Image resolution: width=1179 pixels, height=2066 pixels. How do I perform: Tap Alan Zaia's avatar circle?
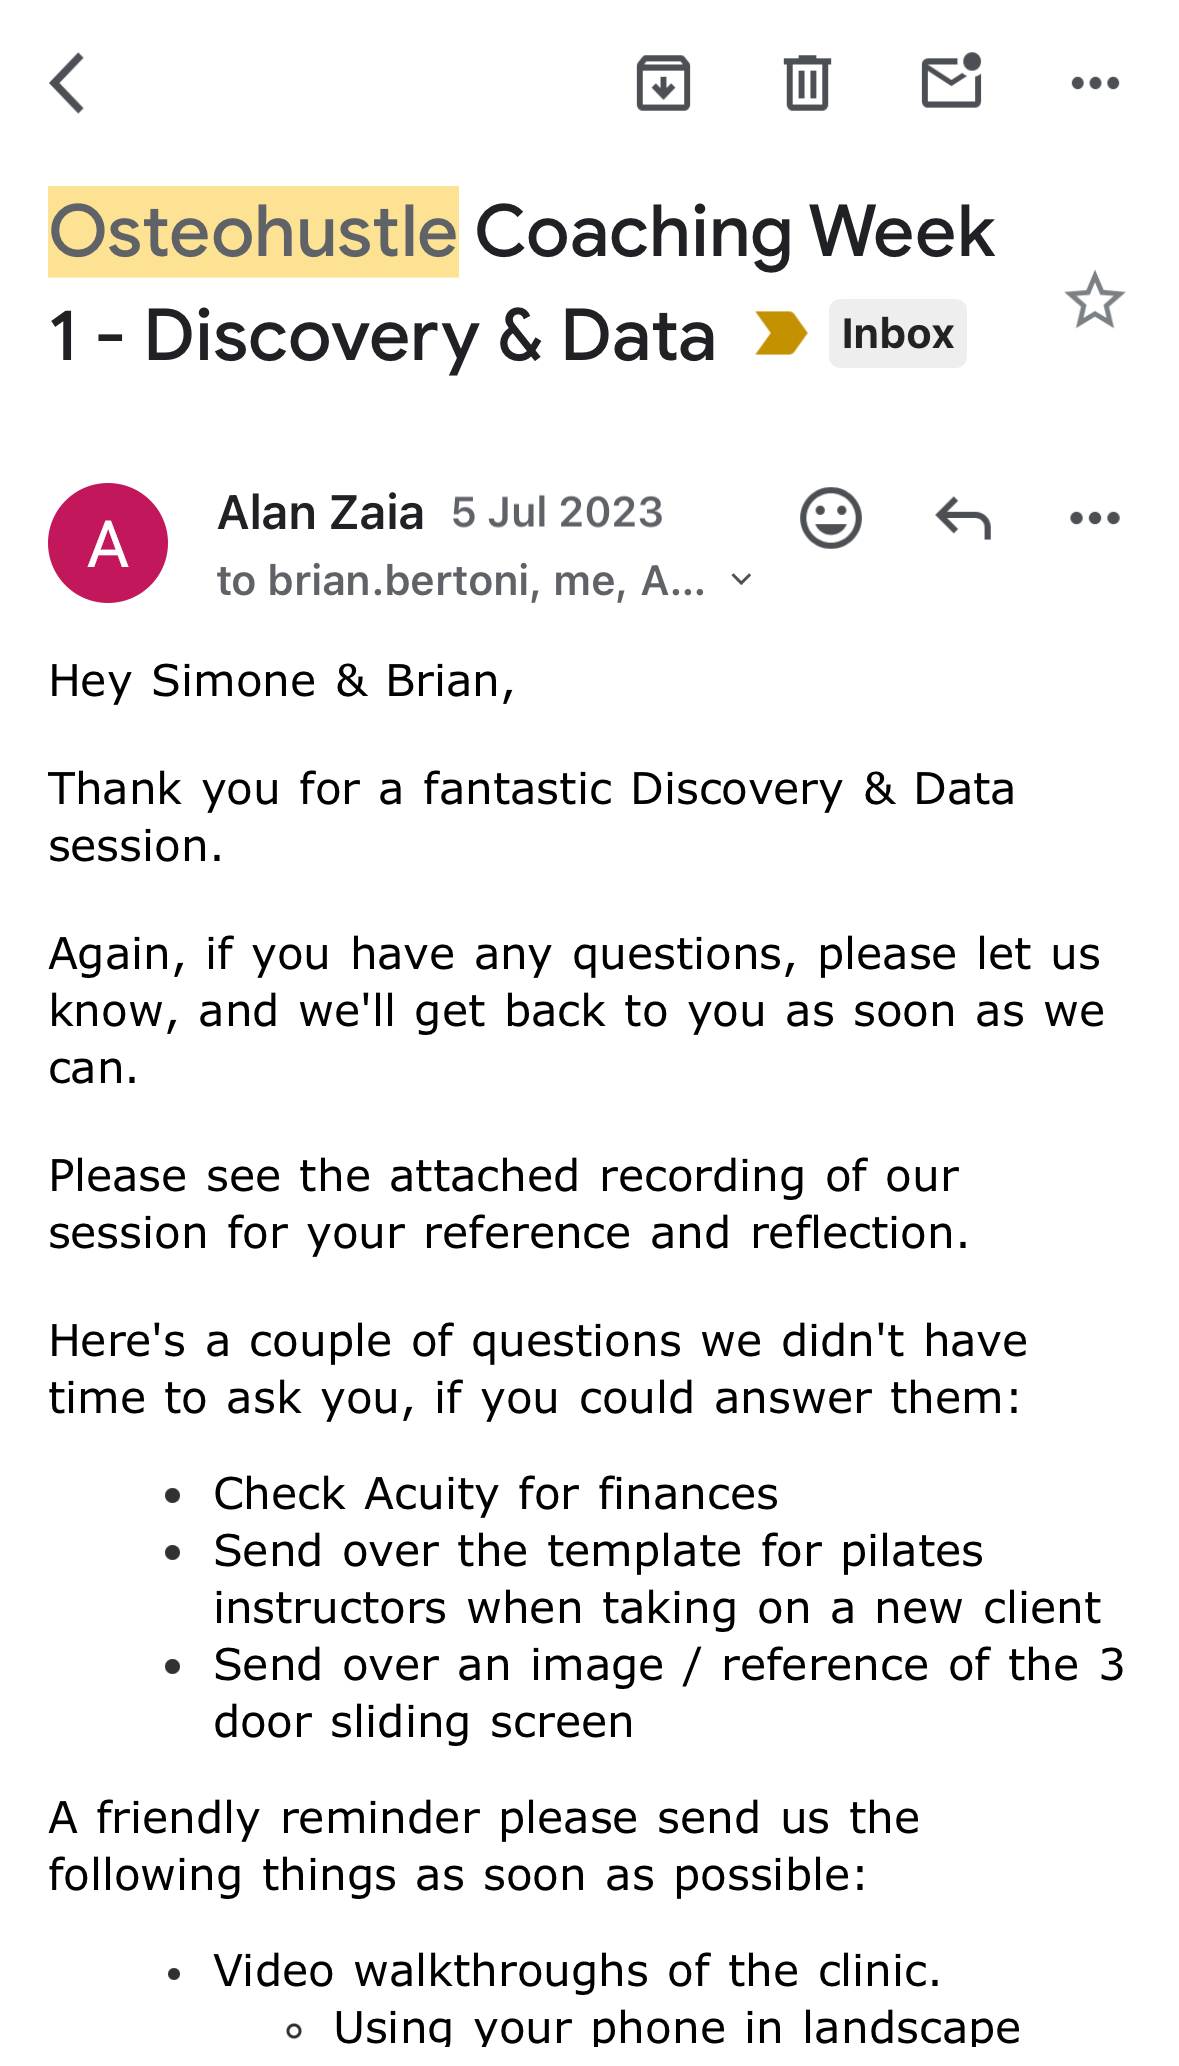tap(108, 543)
